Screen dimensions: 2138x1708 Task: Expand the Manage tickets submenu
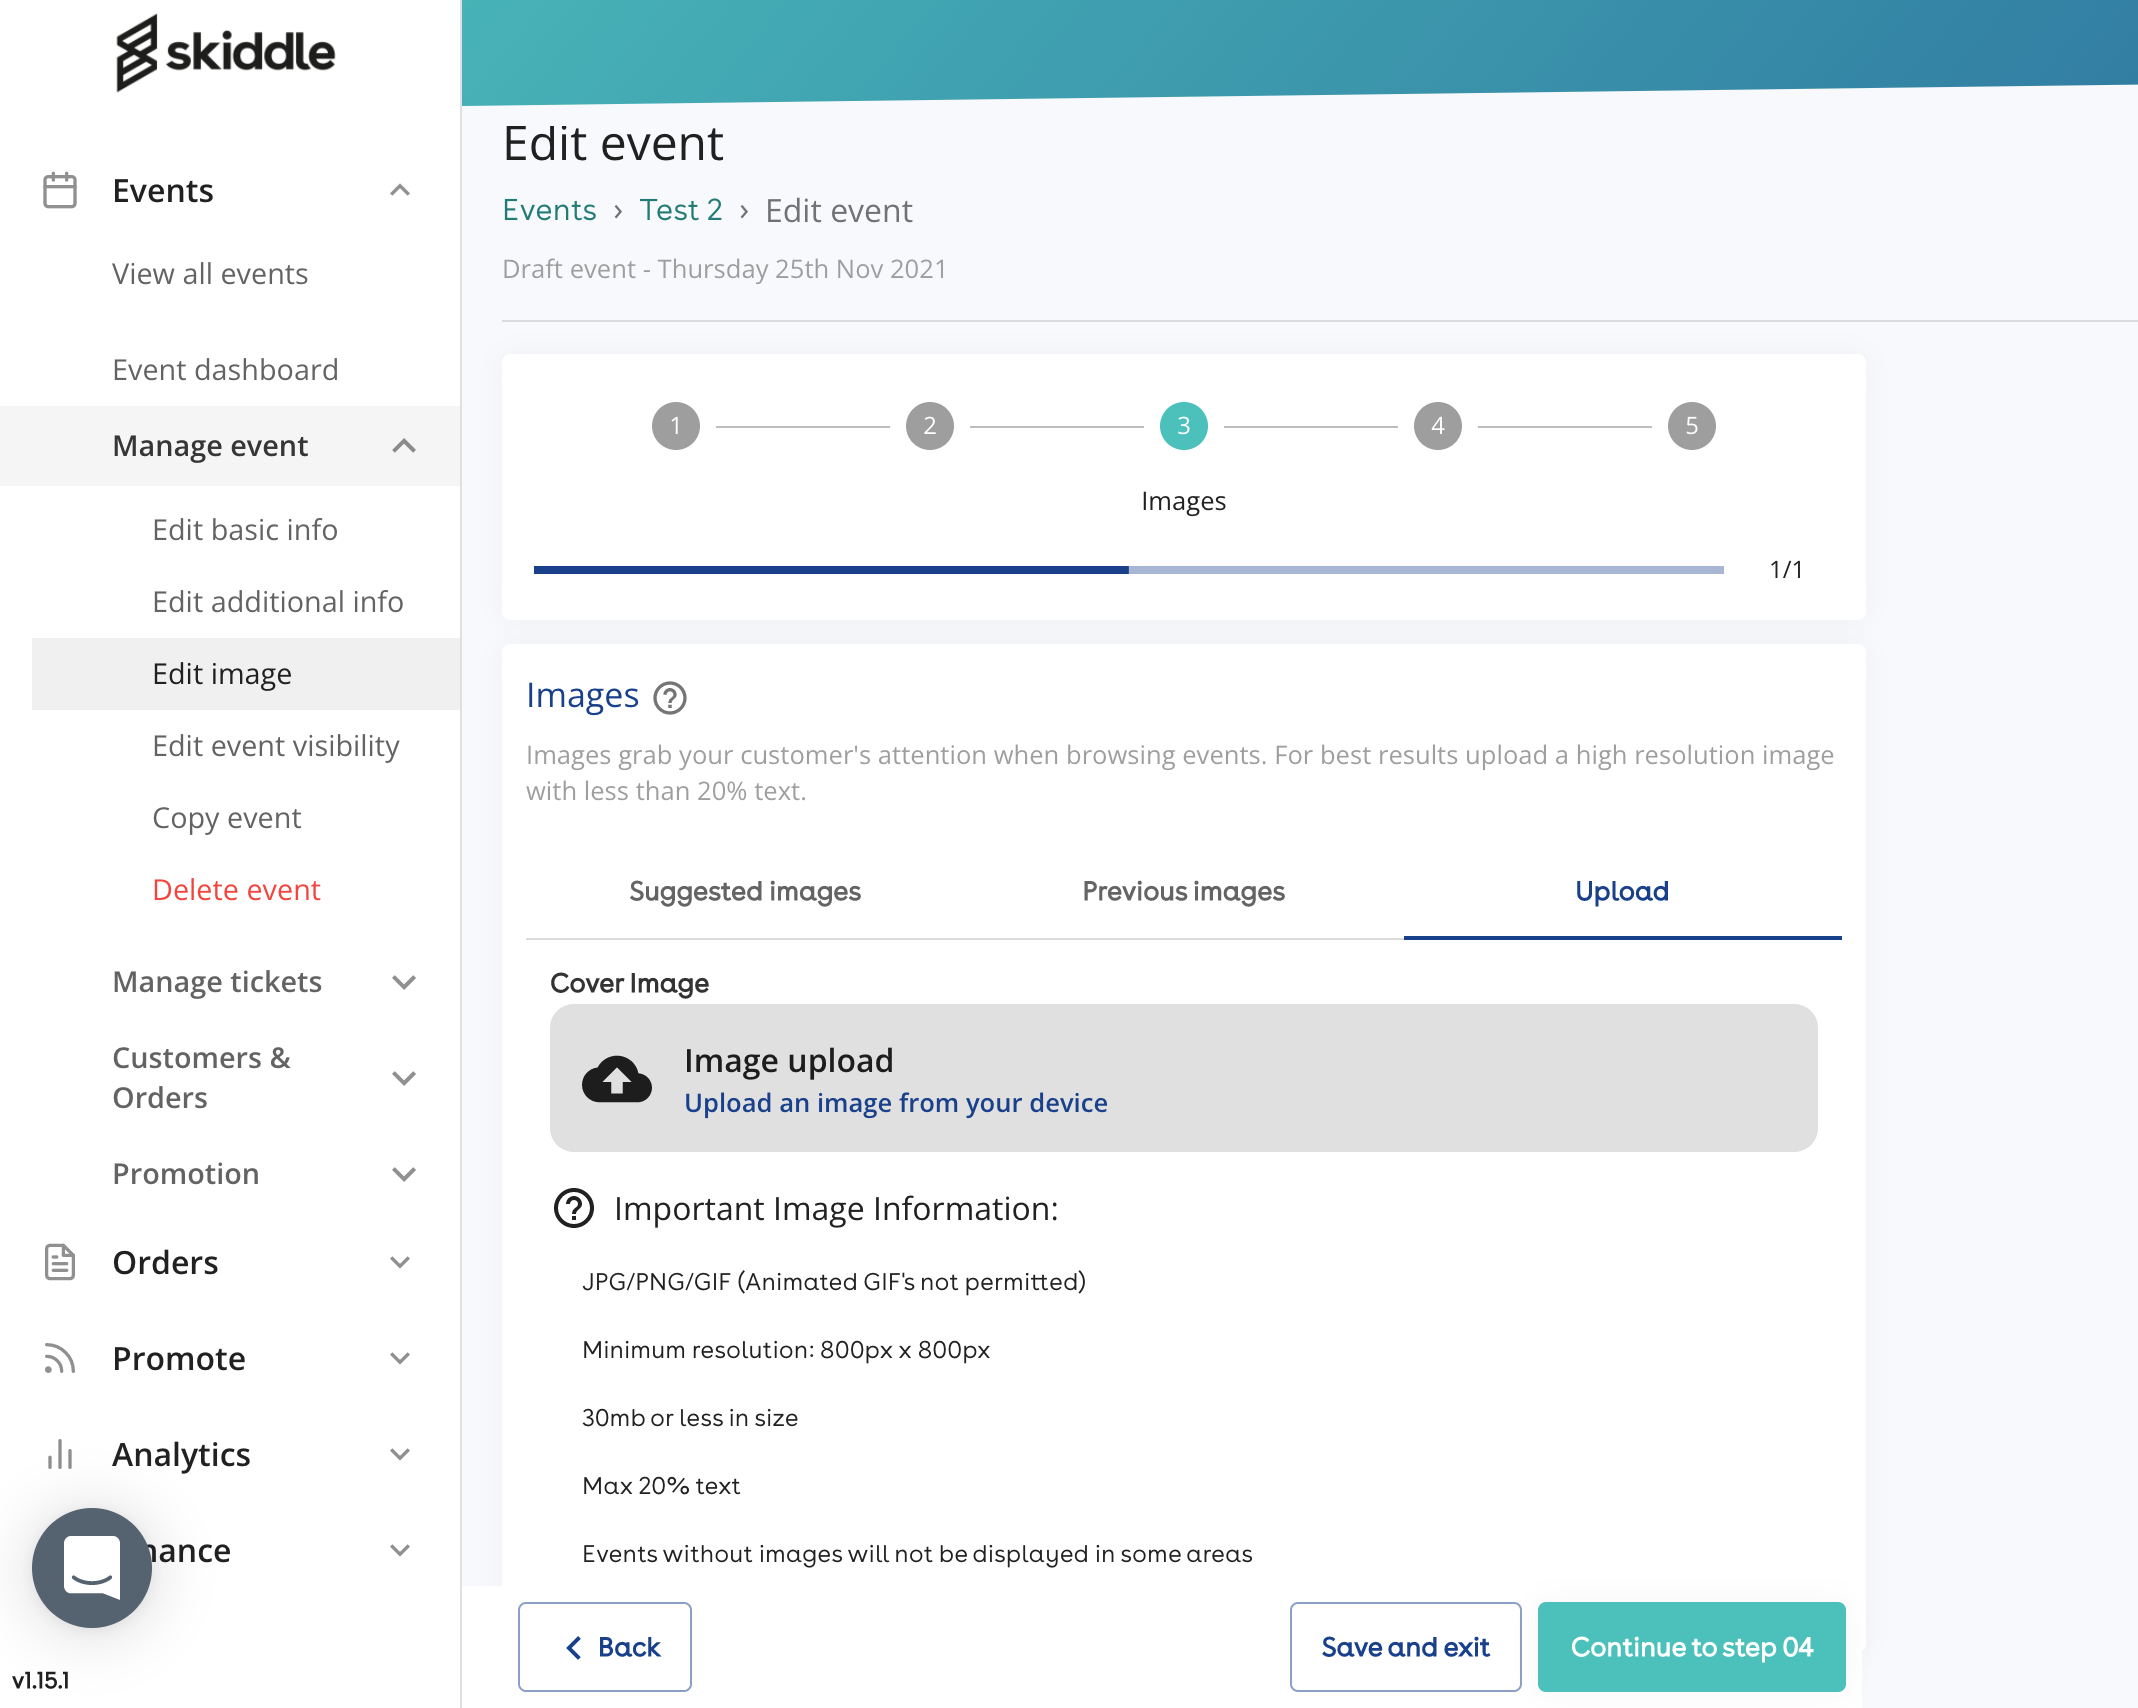tap(404, 982)
